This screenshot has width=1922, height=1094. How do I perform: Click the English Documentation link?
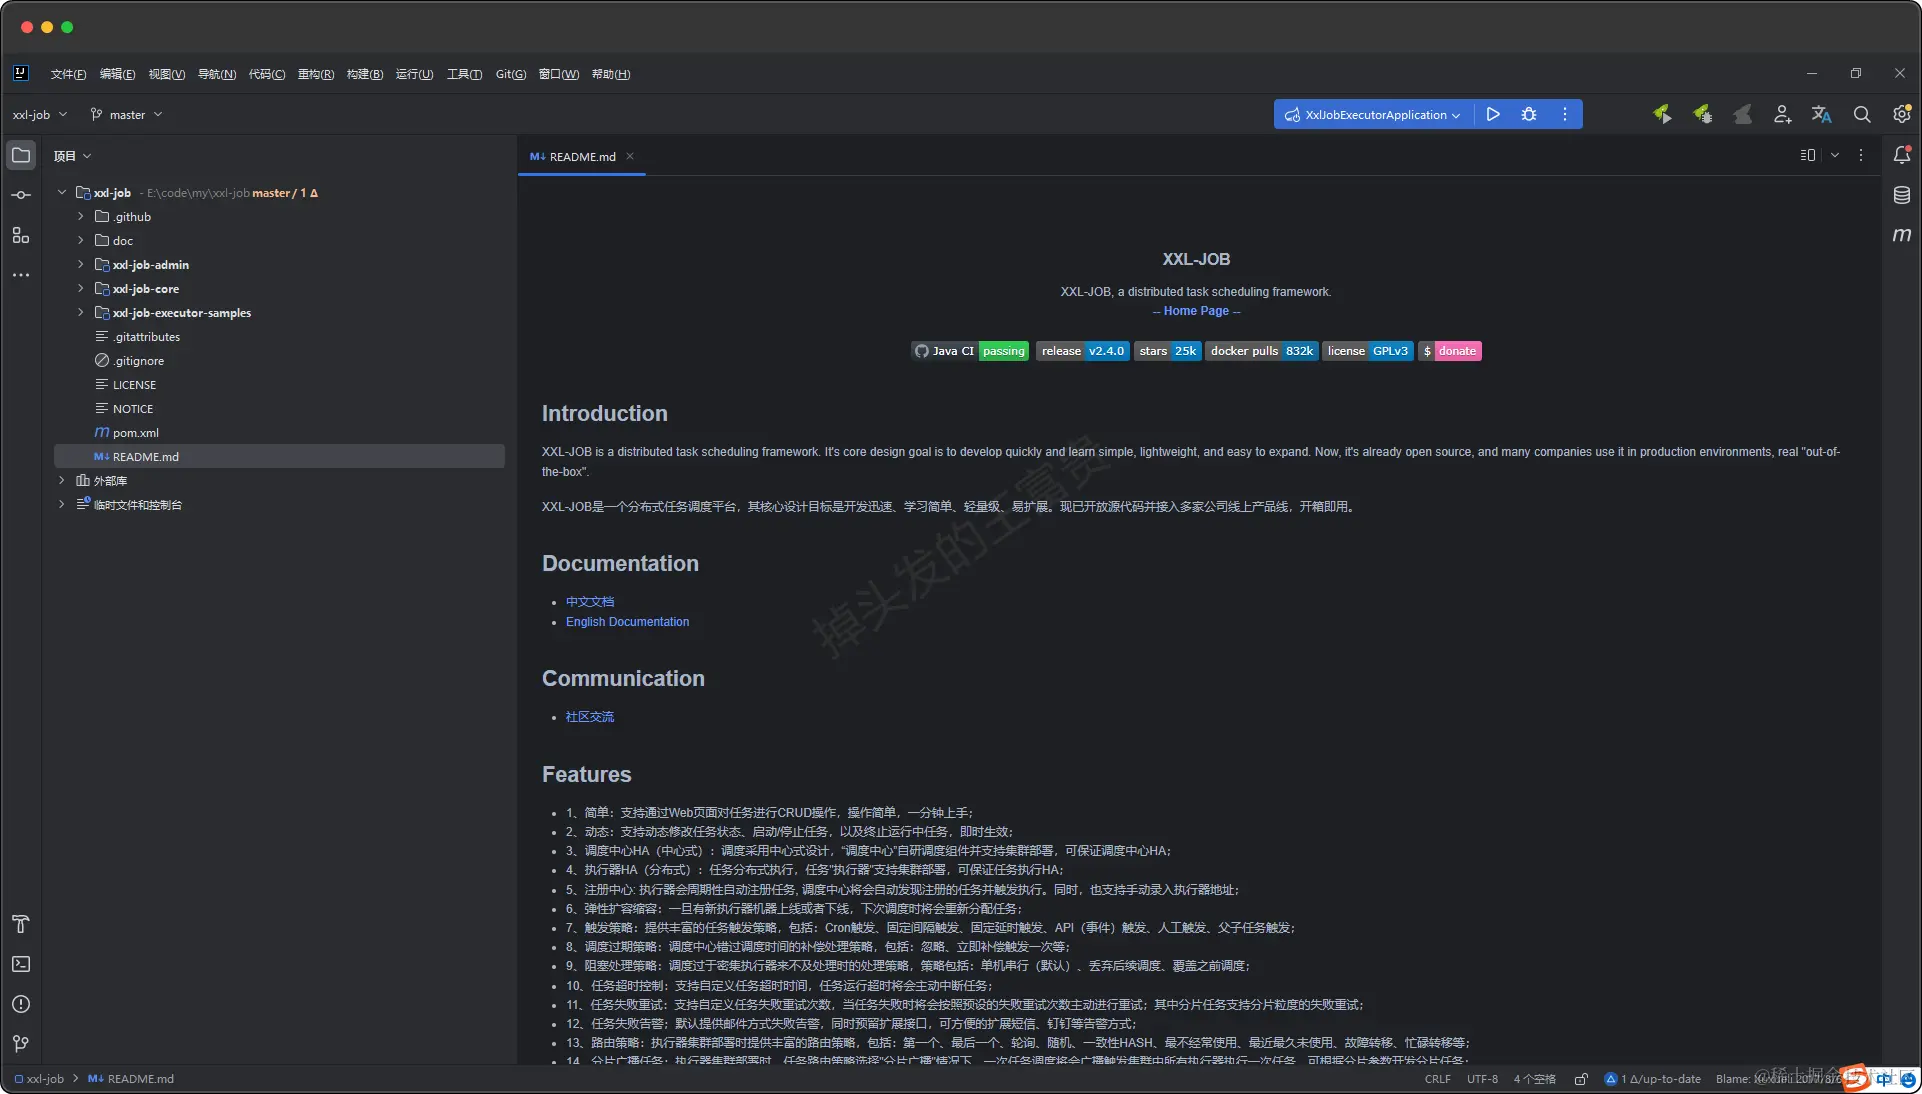627,622
